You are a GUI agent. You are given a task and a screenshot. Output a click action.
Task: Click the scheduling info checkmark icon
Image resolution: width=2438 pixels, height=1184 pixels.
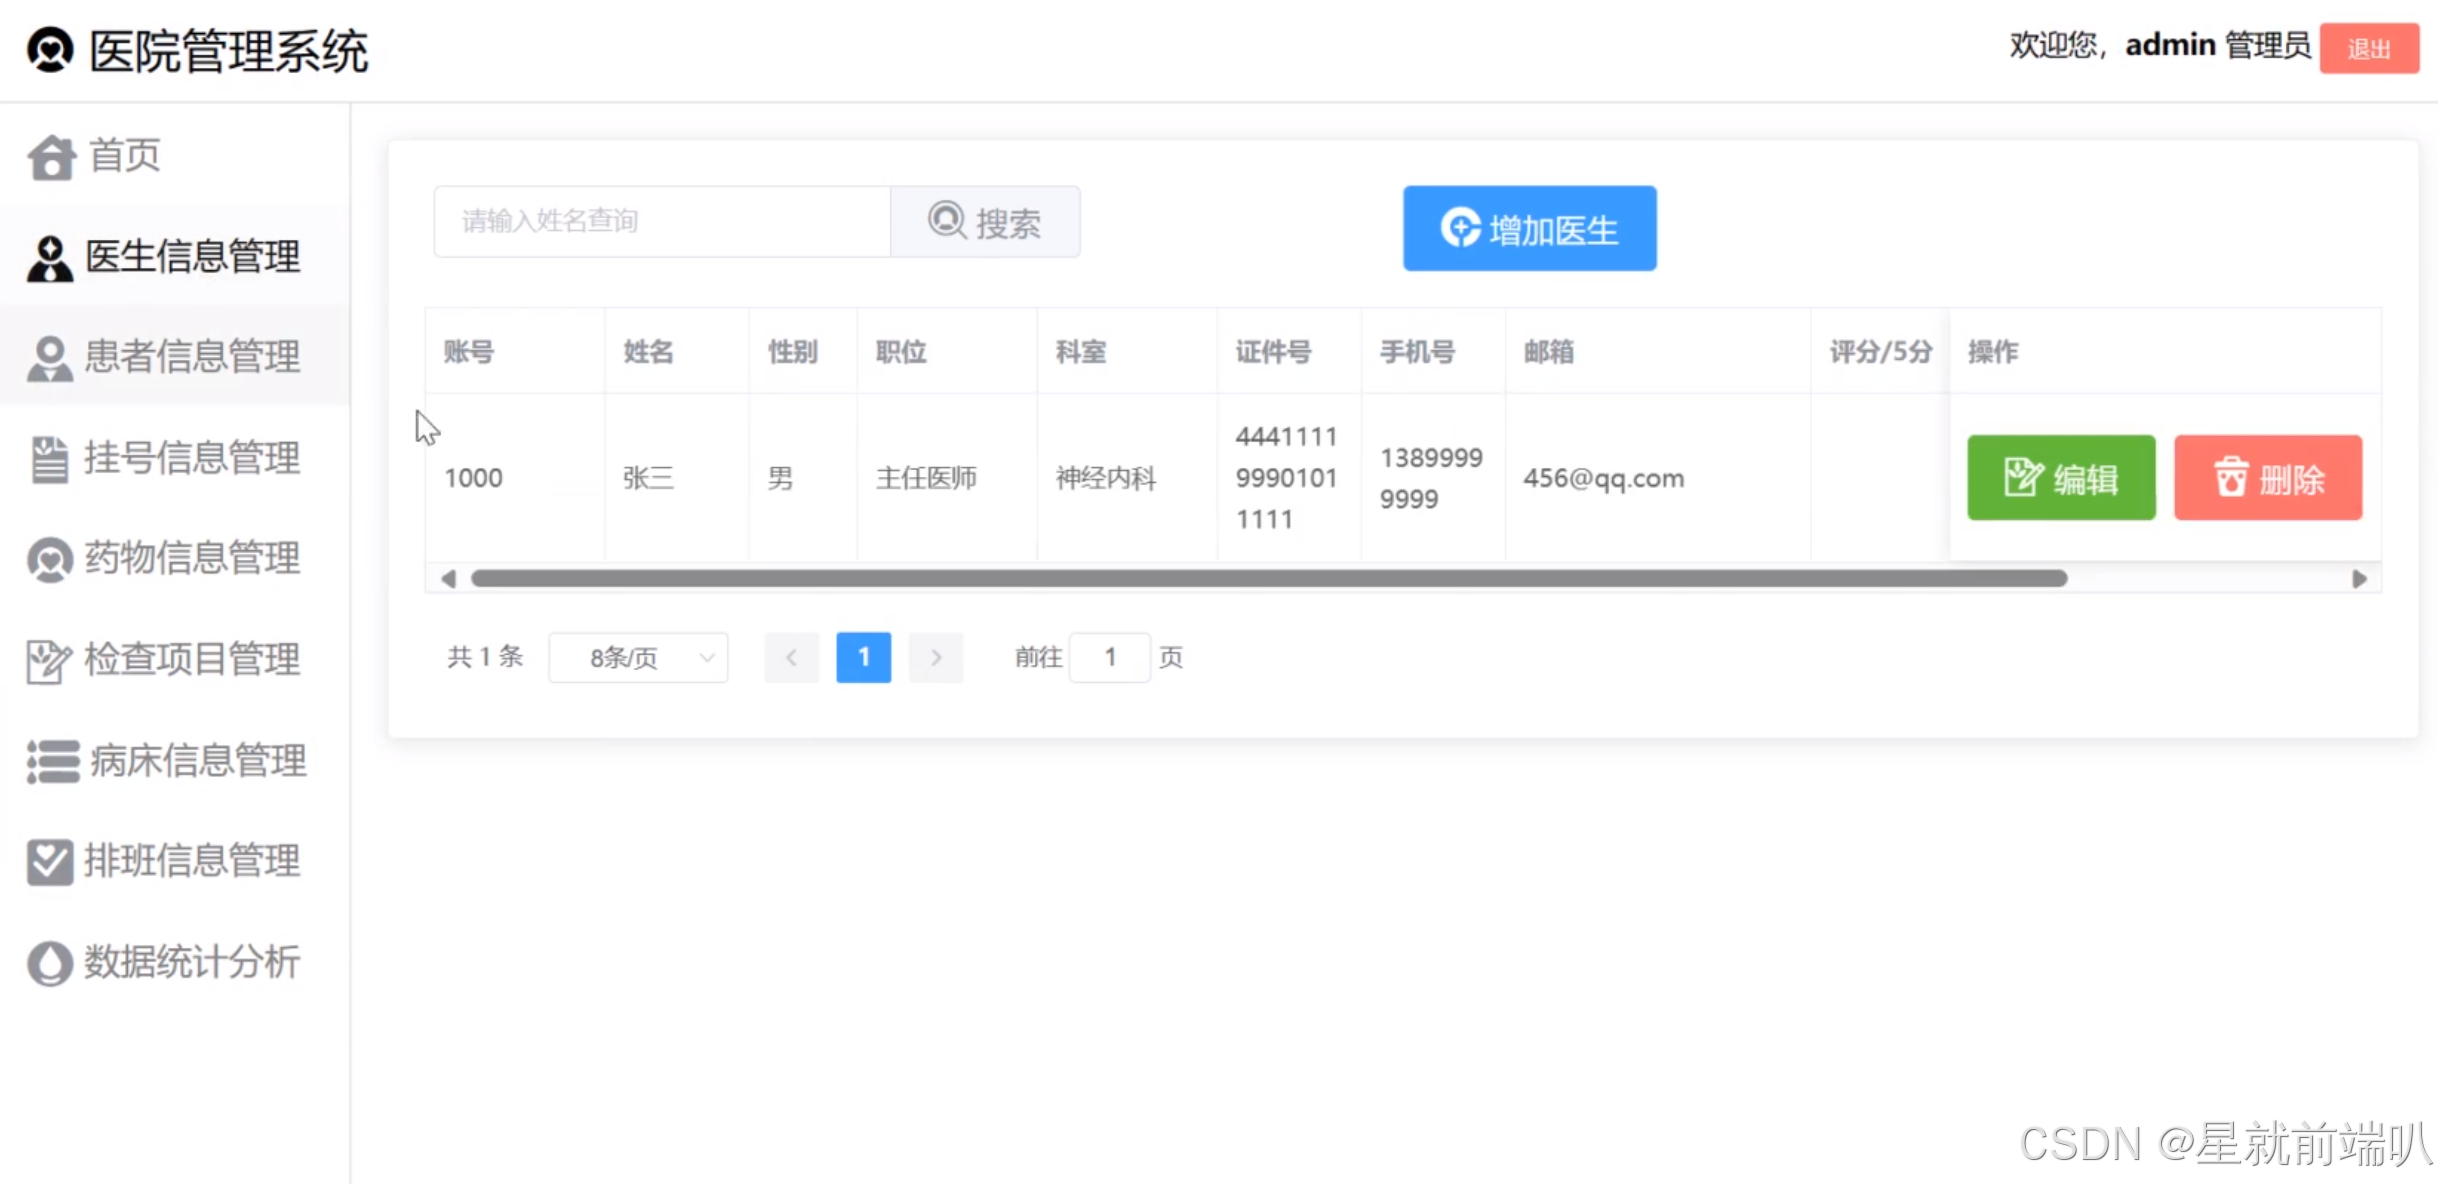pyautogui.click(x=49, y=861)
